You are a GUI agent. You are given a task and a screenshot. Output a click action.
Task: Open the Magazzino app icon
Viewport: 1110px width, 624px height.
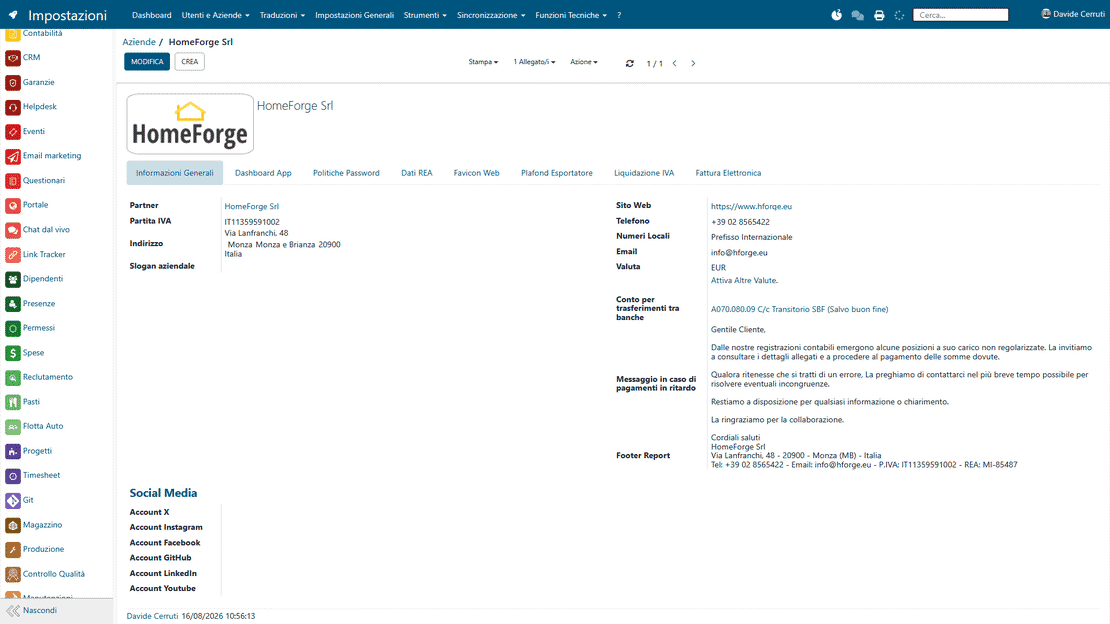click(13, 525)
